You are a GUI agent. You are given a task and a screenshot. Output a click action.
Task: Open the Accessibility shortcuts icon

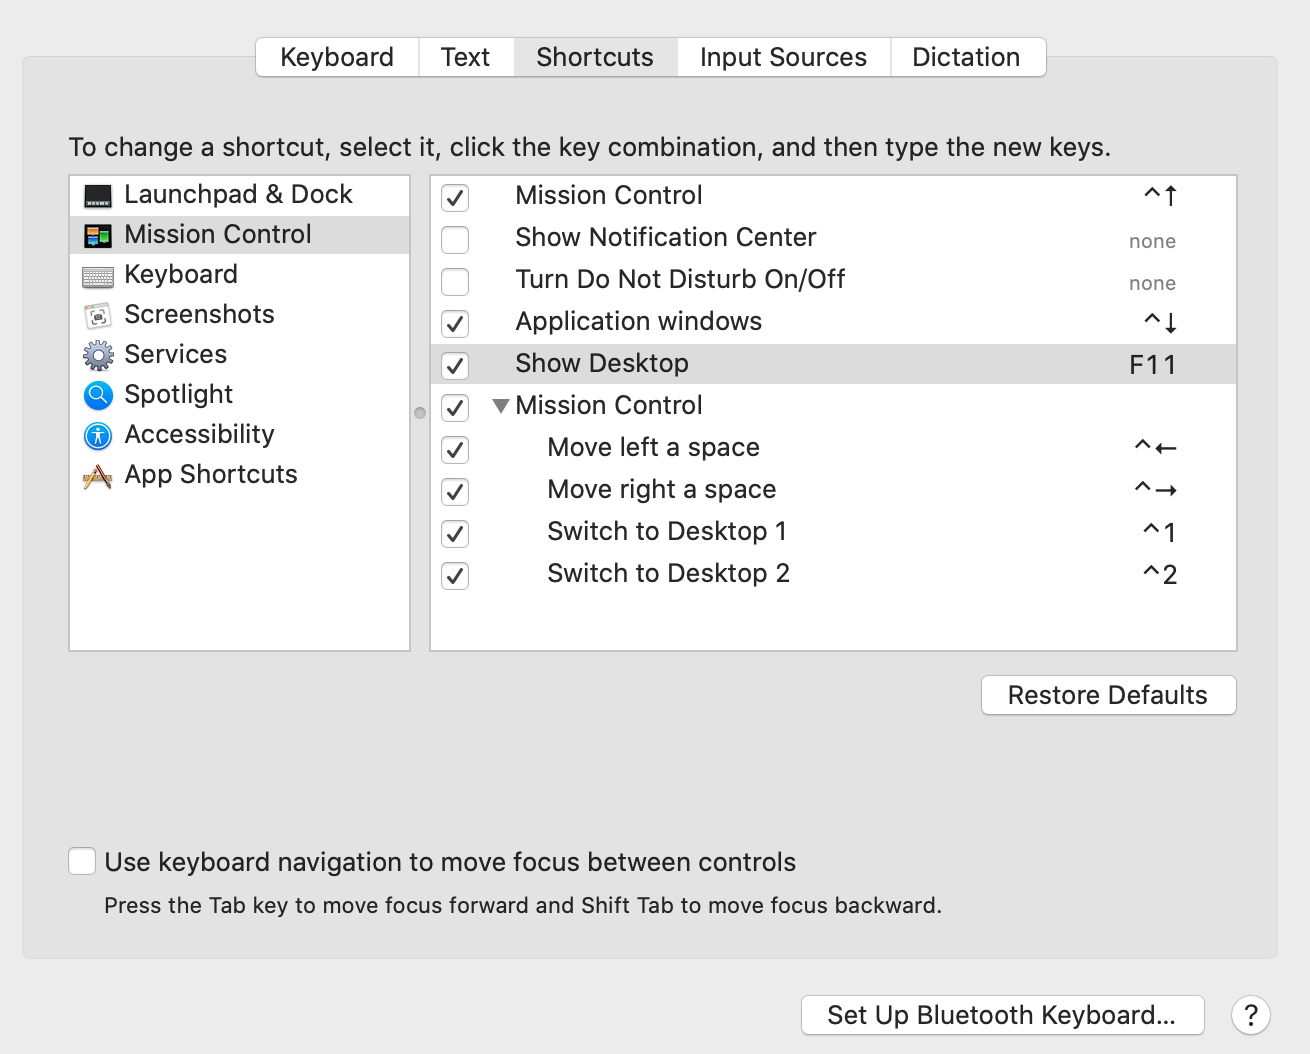point(98,436)
